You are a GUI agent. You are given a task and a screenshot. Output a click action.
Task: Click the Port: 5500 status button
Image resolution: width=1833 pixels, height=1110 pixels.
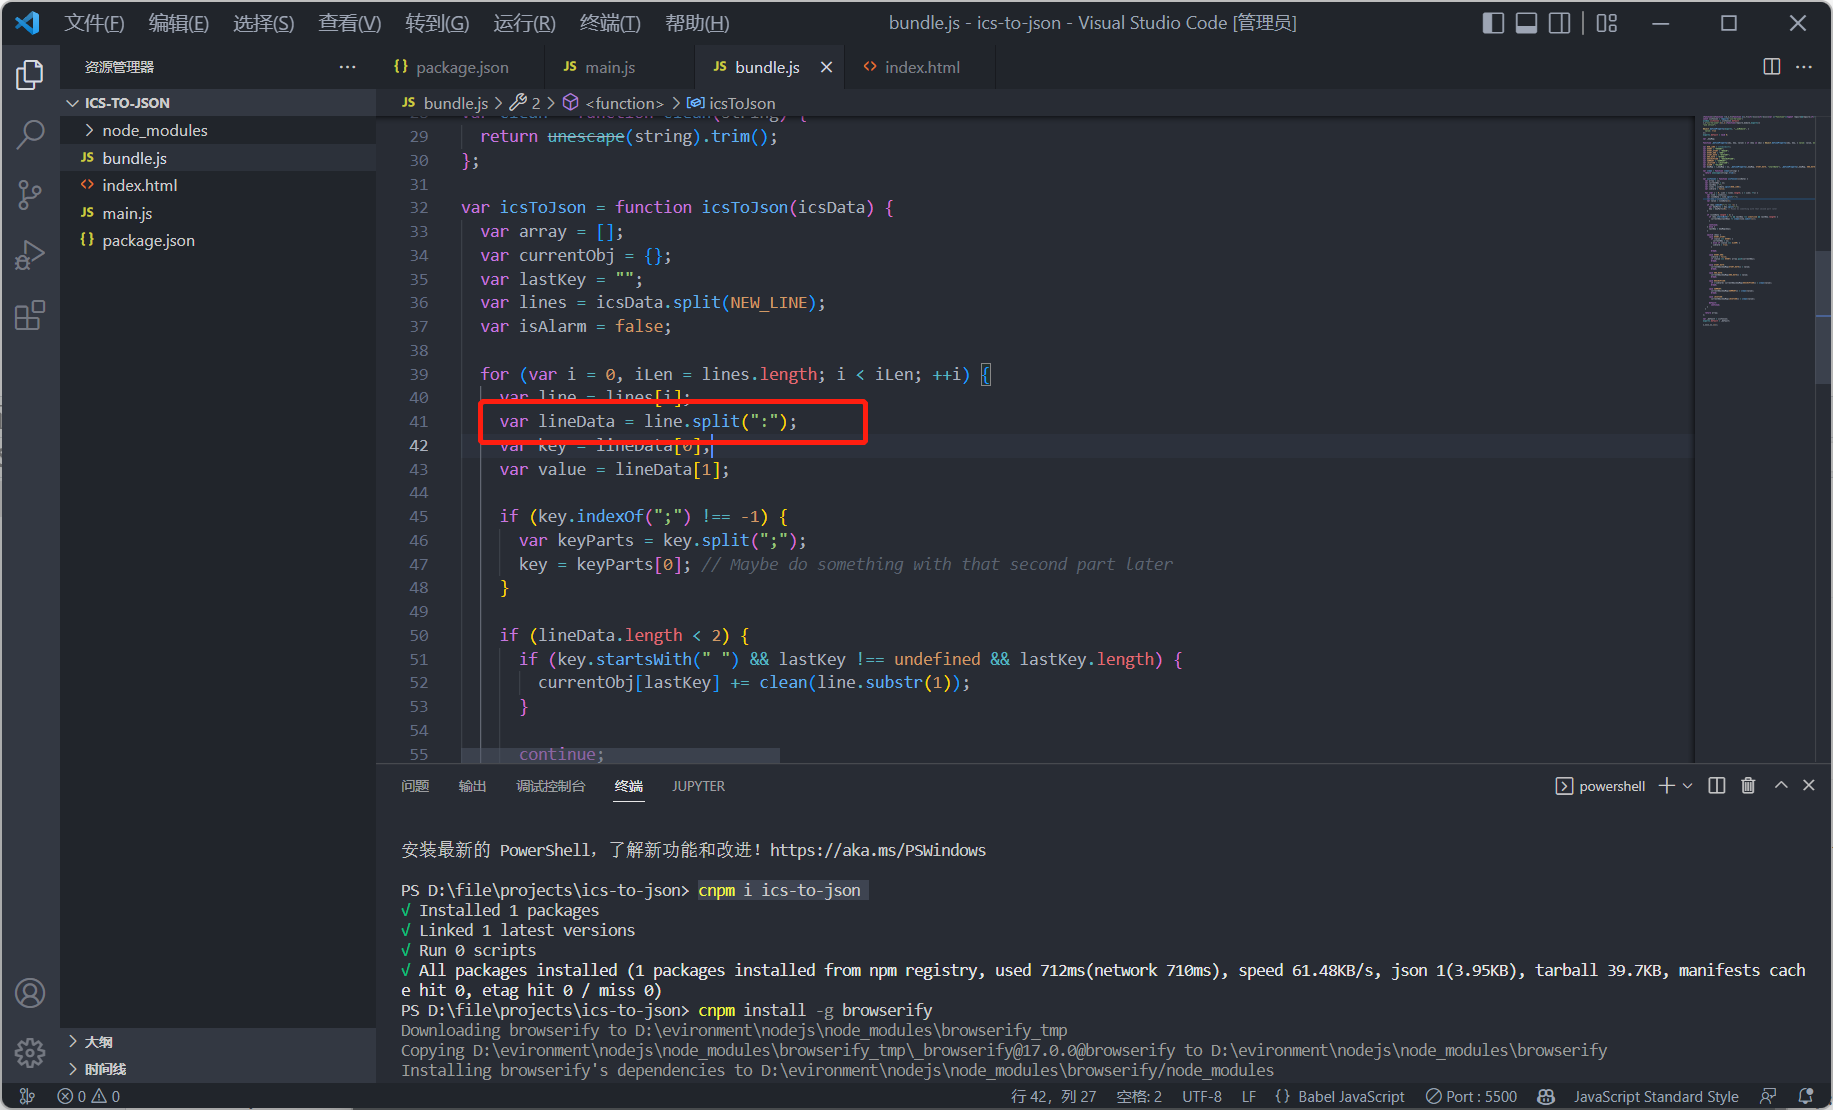tap(1471, 1097)
